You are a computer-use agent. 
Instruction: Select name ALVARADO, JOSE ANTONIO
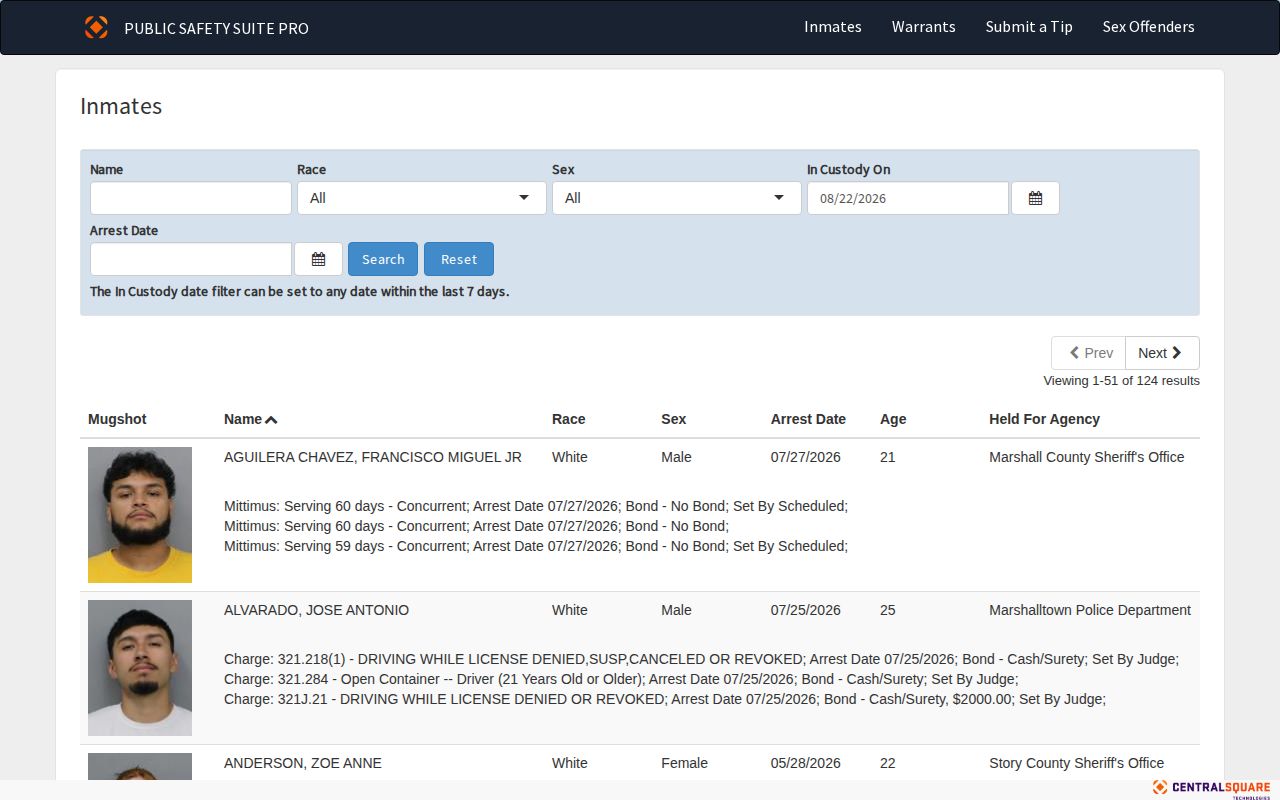pos(316,610)
